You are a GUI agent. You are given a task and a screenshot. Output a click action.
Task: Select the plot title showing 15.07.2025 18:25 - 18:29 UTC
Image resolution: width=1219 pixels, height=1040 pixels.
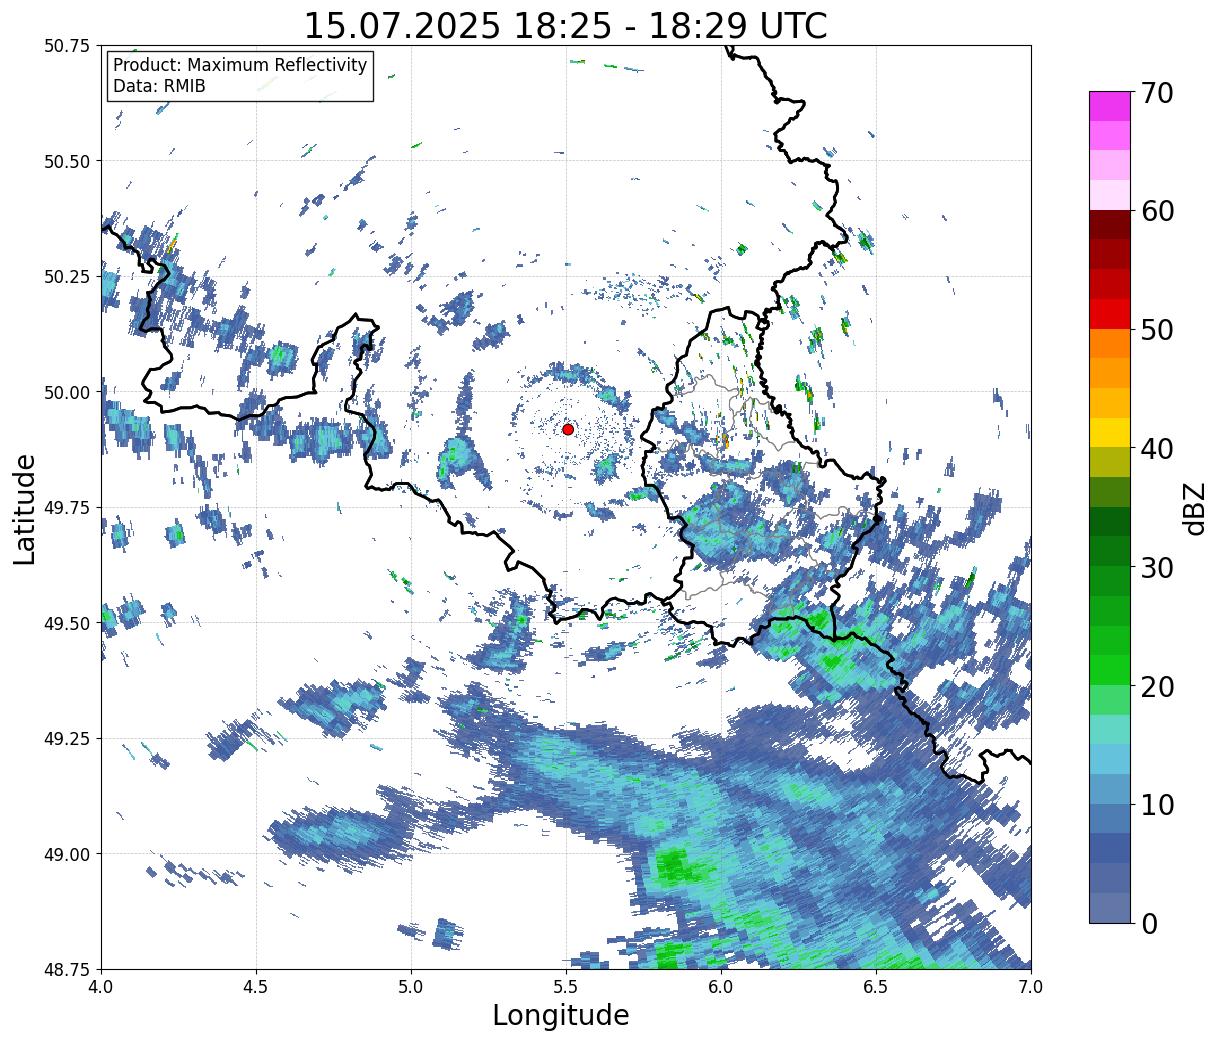point(566,25)
